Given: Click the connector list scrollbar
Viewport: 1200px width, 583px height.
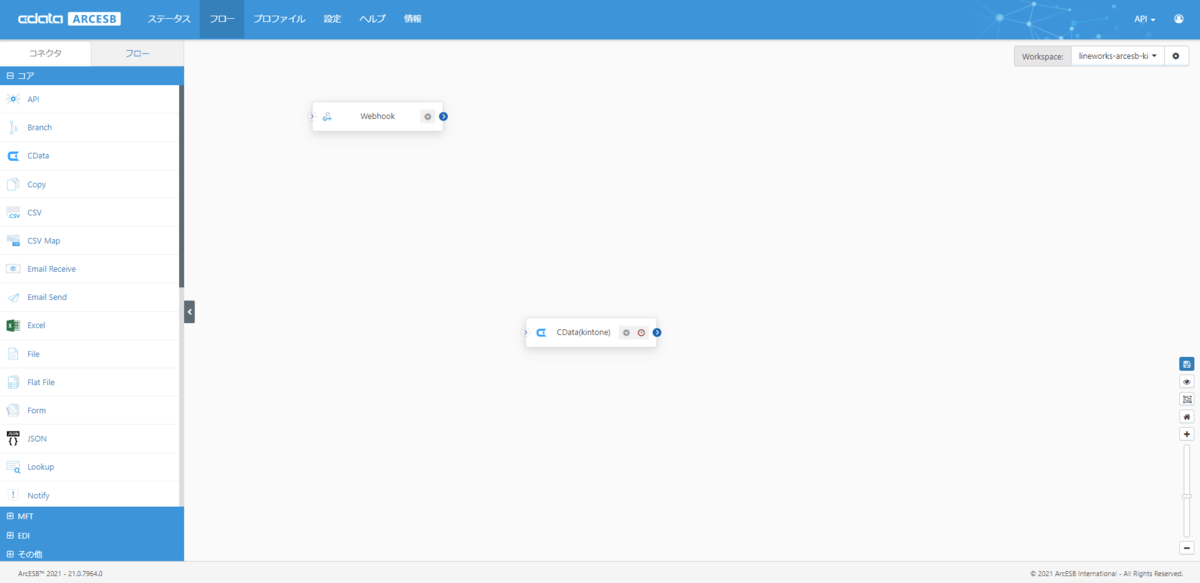Looking at the screenshot, I should [x=181, y=187].
